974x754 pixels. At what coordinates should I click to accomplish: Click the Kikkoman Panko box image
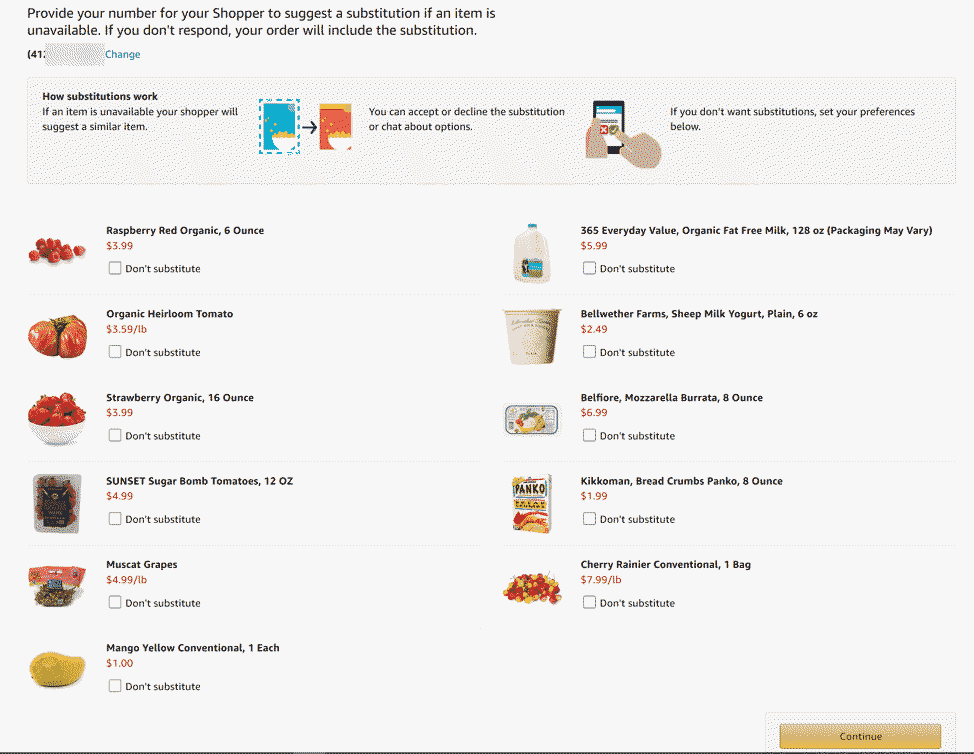532,503
